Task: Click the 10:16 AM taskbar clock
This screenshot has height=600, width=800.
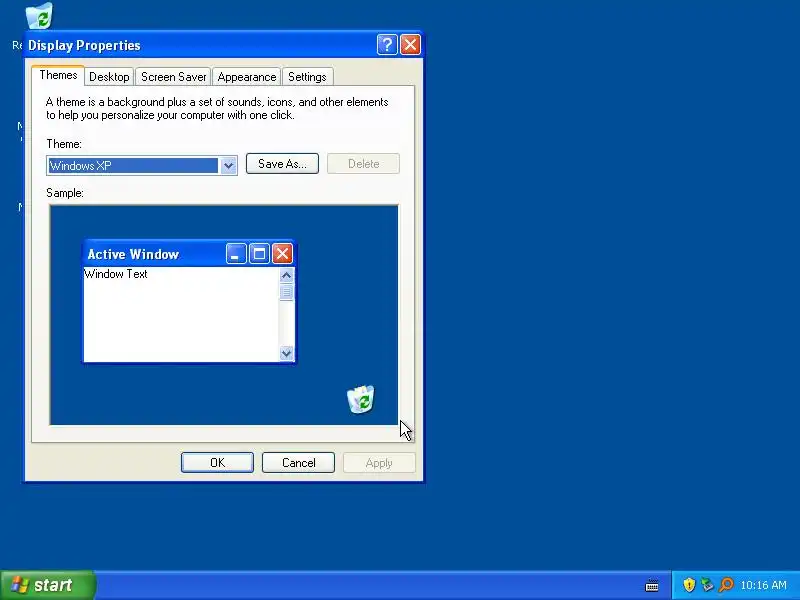Action: click(x=763, y=585)
